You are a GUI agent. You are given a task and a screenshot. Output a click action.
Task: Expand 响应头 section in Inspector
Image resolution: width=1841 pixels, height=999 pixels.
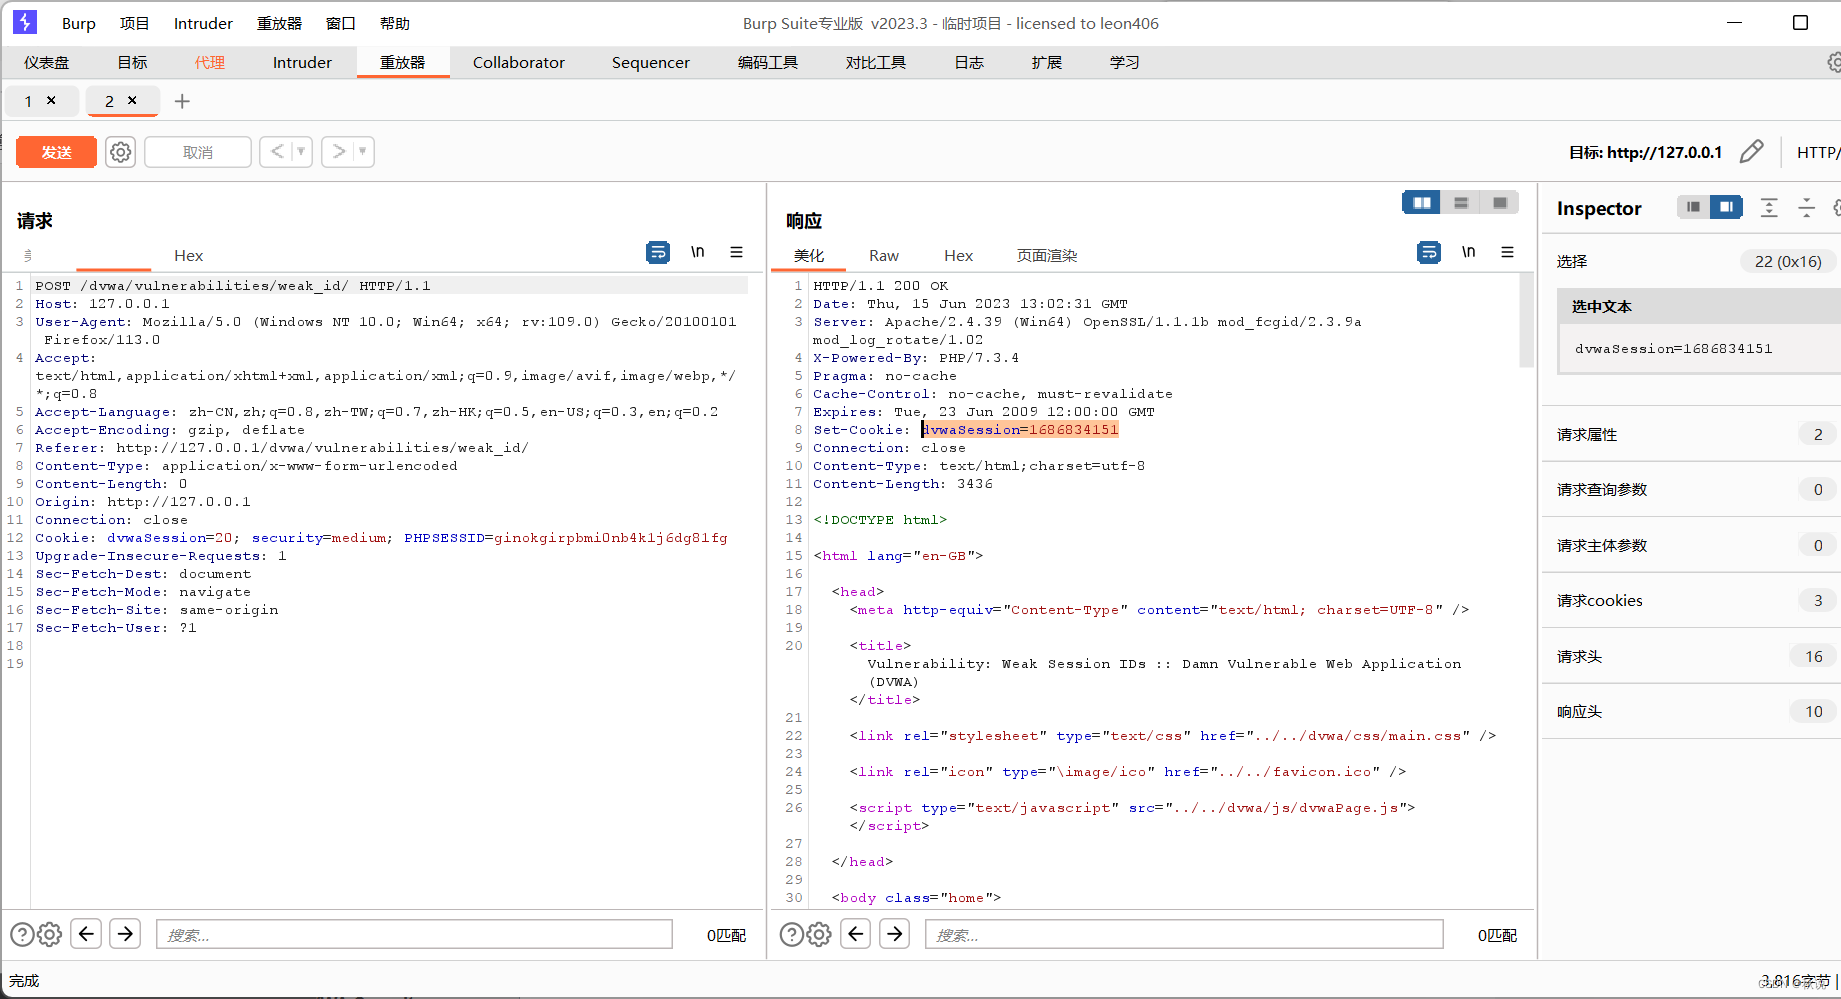click(1690, 711)
